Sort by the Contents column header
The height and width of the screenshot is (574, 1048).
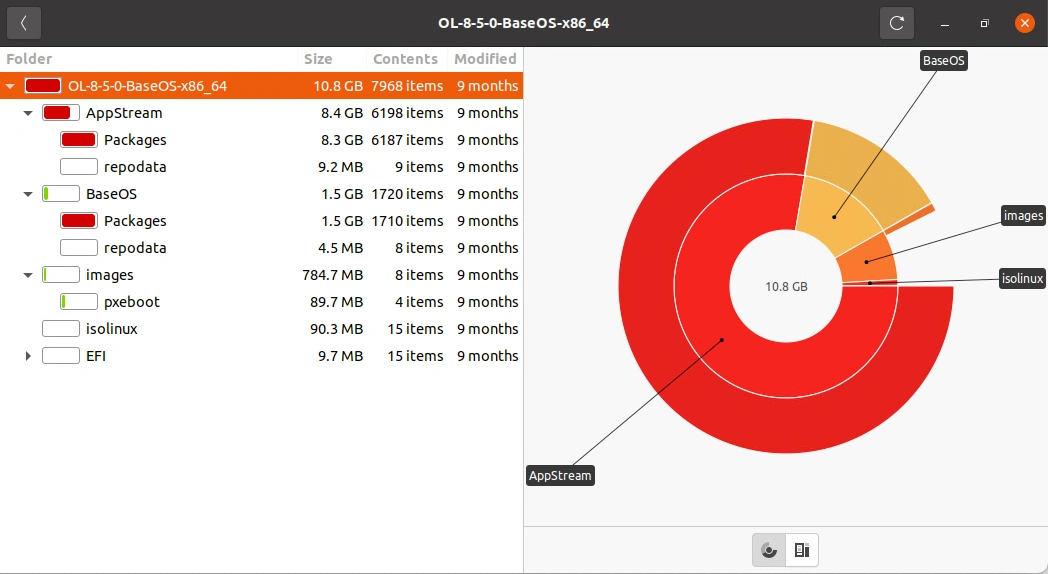tap(406, 59)
